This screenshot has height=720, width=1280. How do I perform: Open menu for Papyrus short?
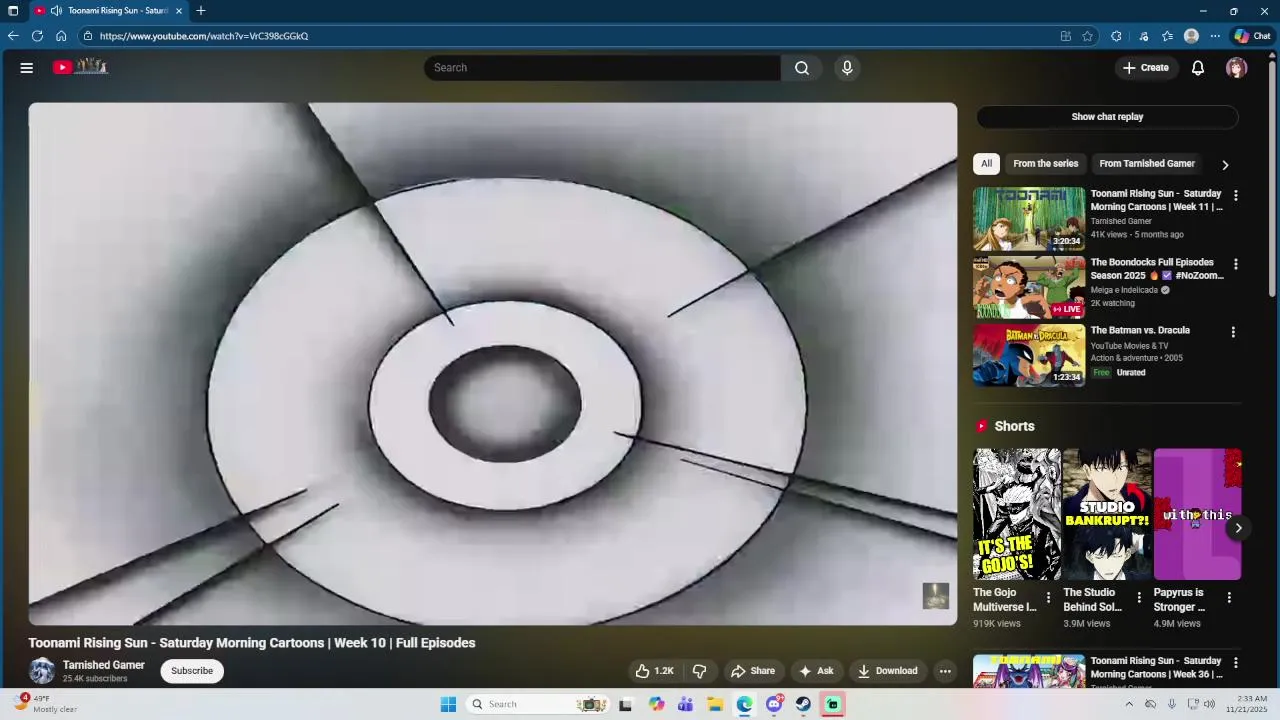[x=1229, y=598]
